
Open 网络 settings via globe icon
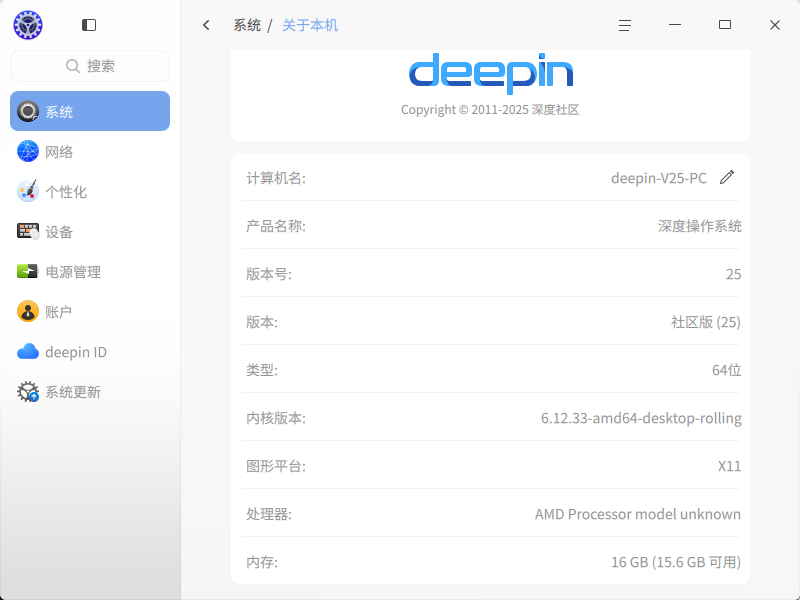tap(28, 152)
